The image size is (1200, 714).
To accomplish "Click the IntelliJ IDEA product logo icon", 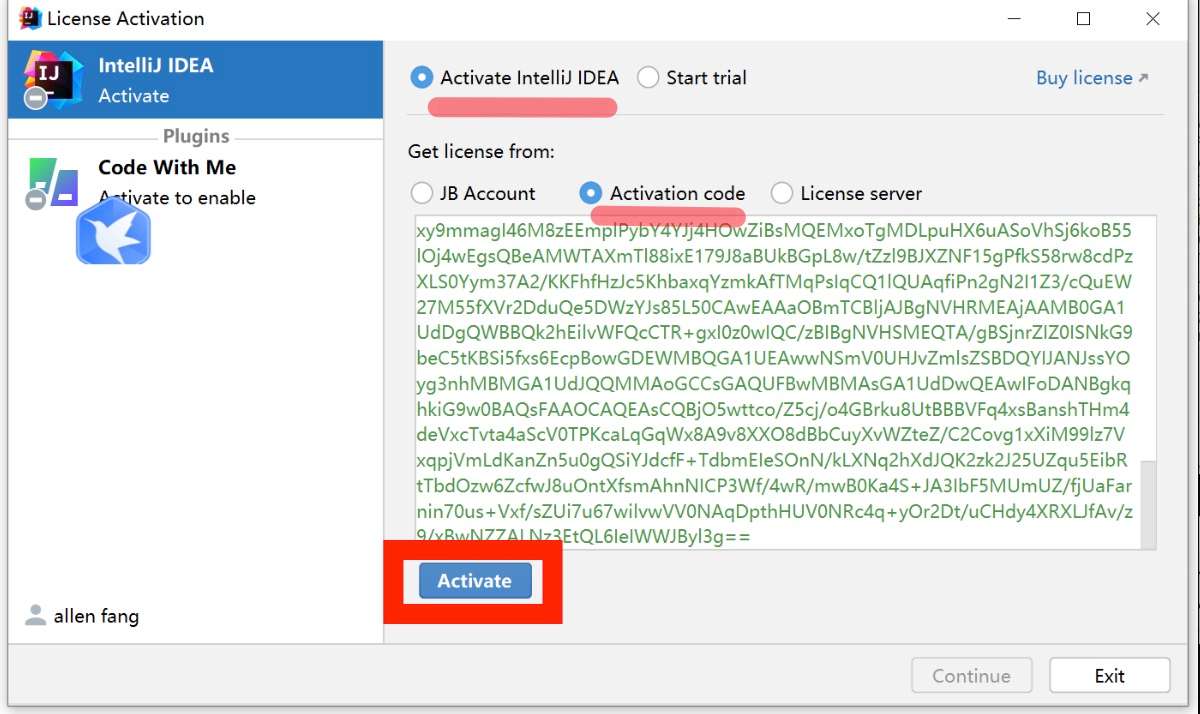I will [52, 80].
